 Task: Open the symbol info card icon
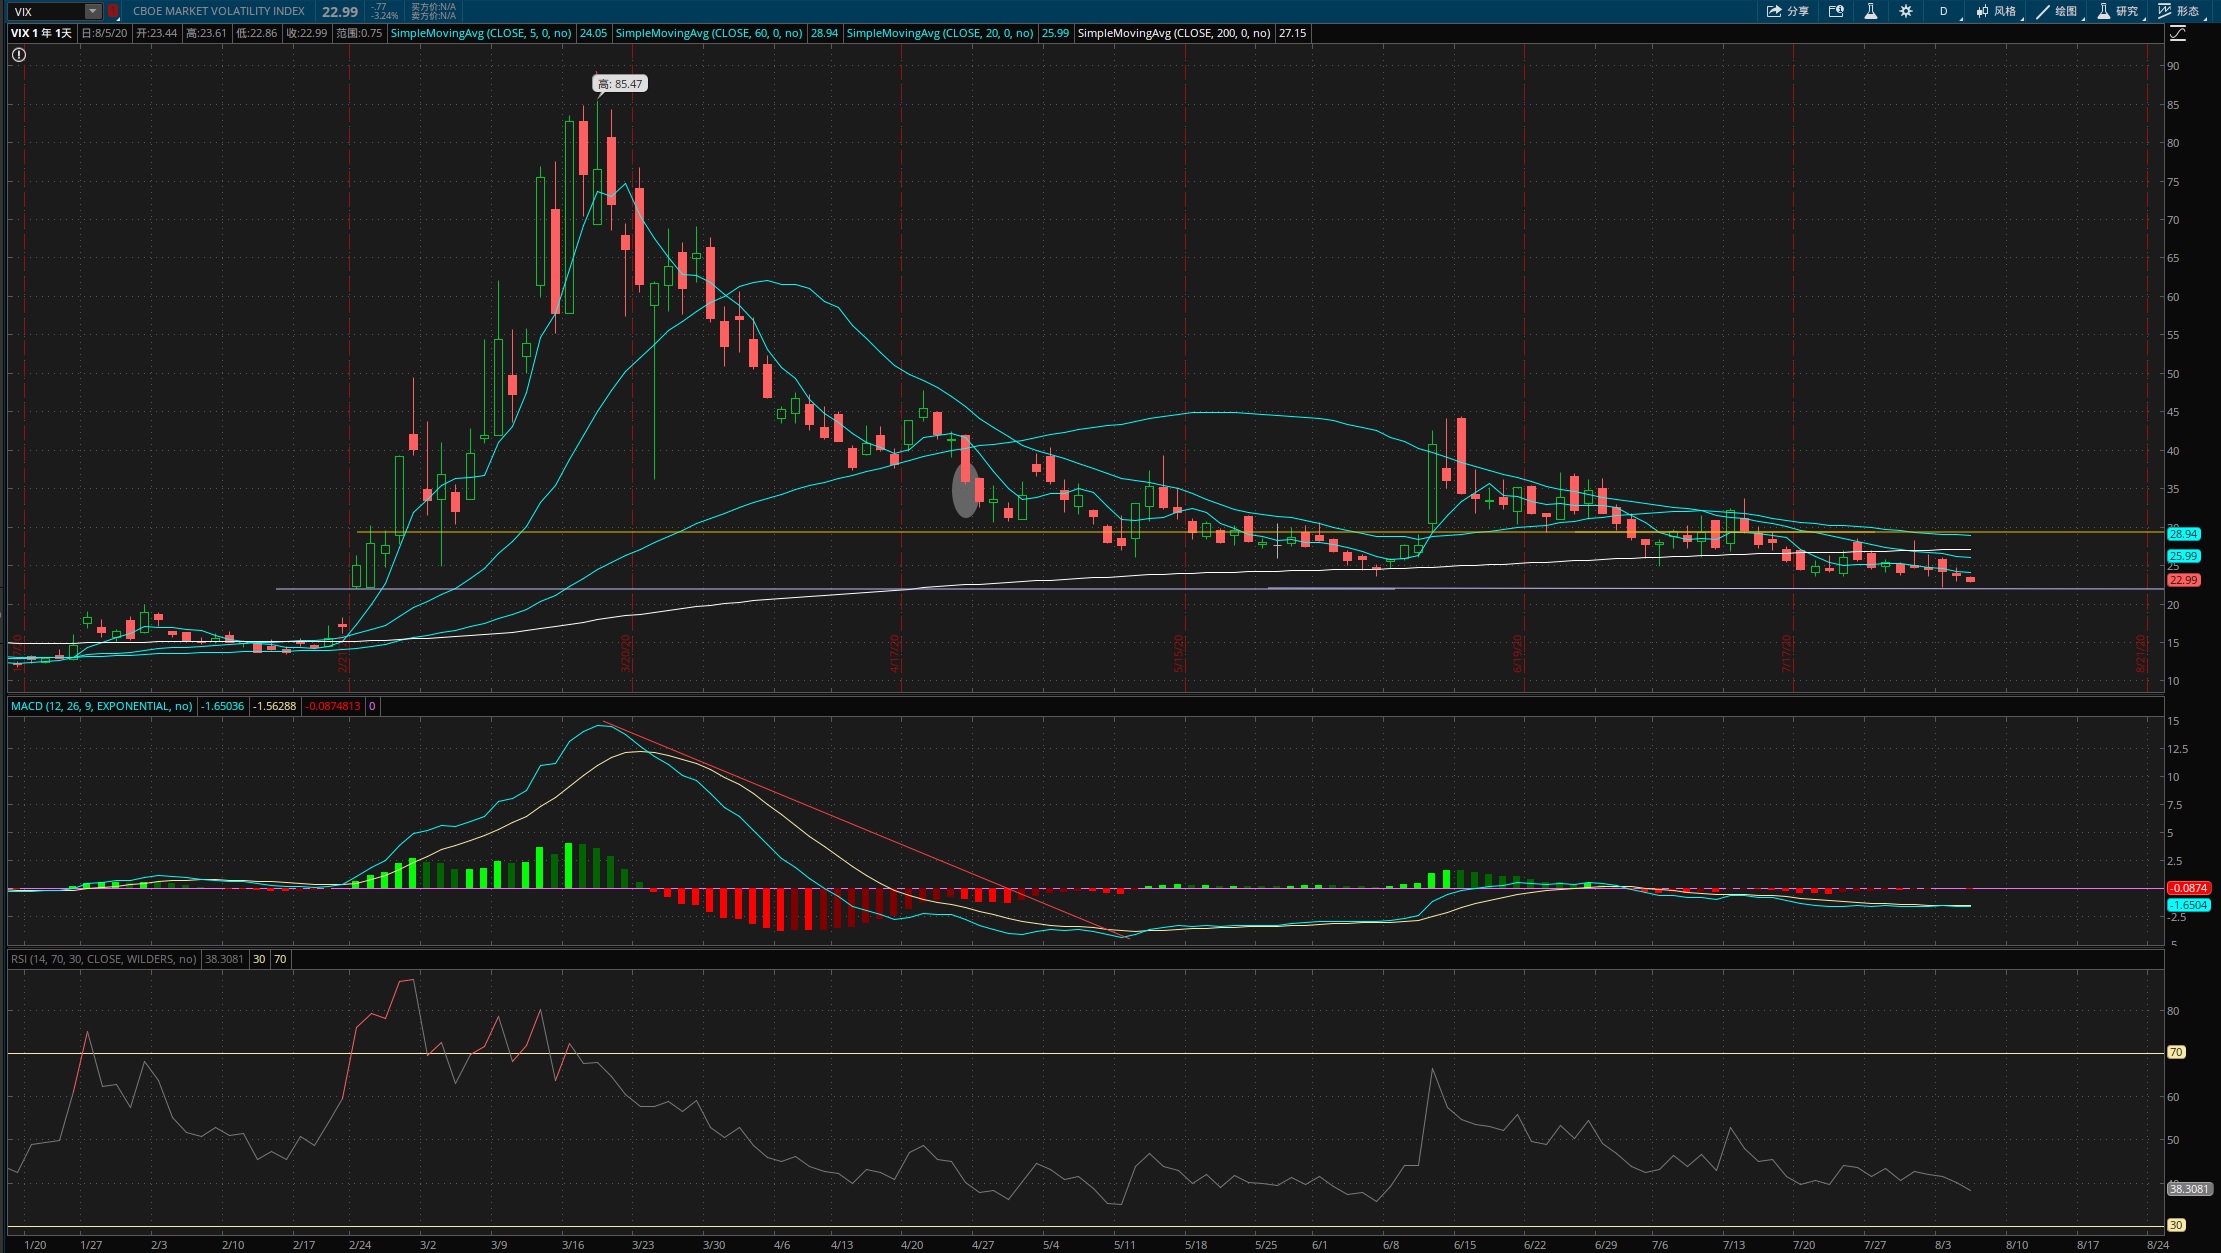click(x=1836, y=11)
